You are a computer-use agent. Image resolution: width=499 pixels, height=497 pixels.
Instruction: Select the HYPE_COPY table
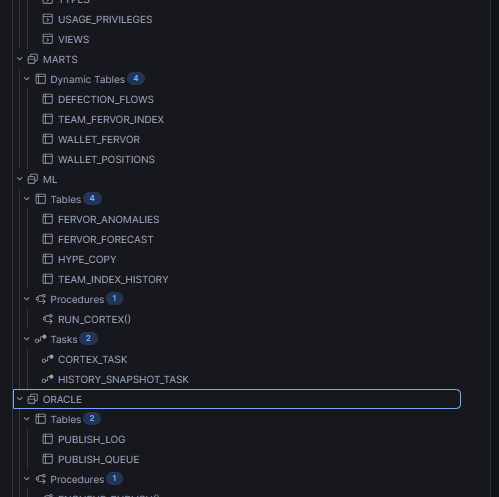click(87, 260)
